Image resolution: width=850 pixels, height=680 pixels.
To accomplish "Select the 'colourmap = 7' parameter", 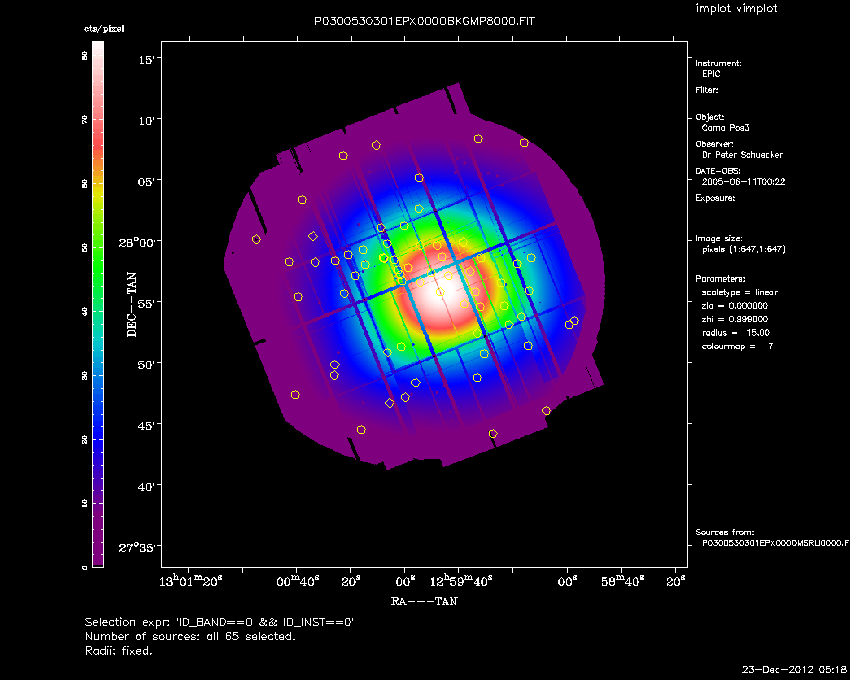I will coord(738,347).
